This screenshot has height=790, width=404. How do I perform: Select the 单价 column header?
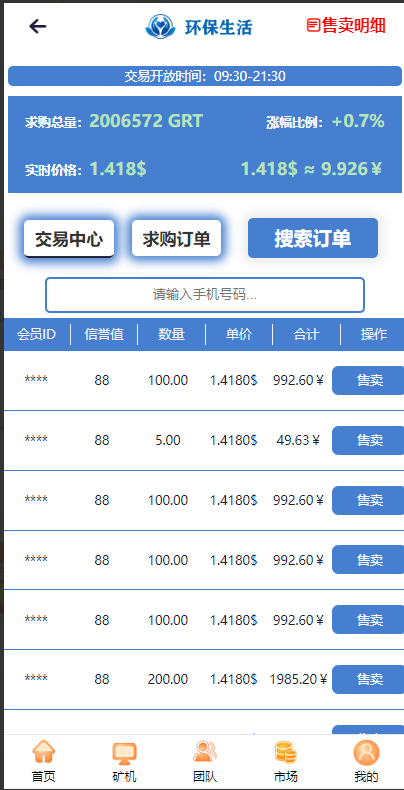click(x=239, y=334)
